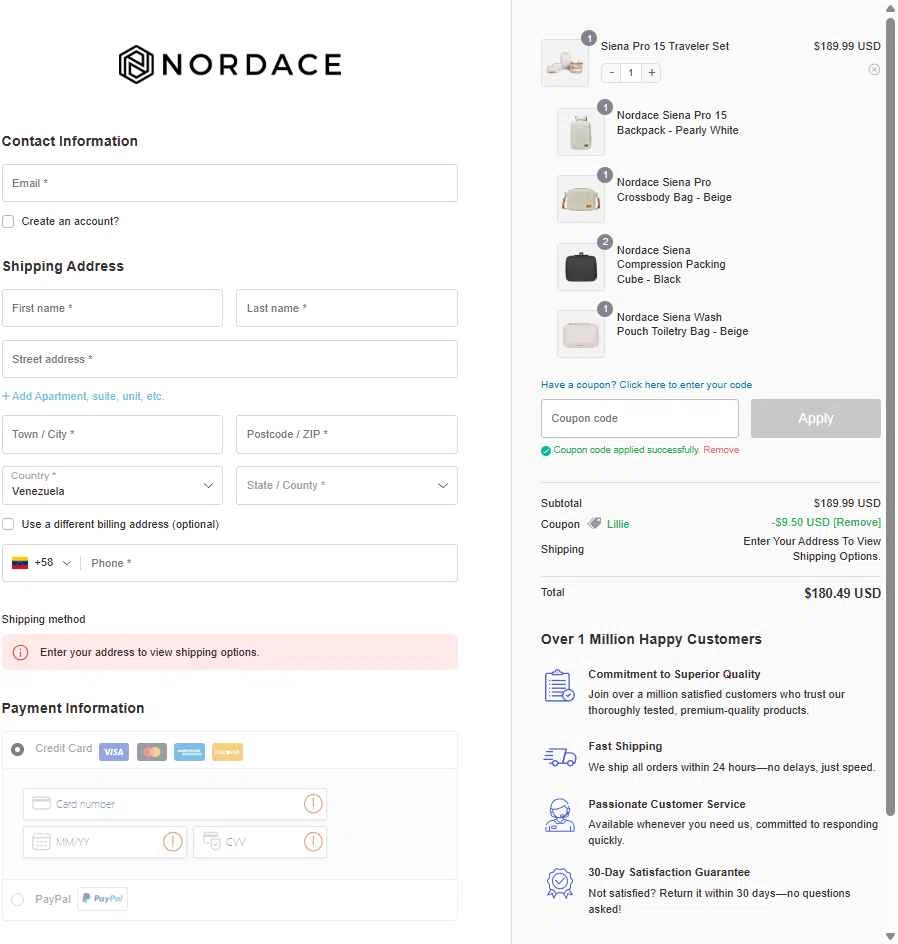Click the Nordace logo
The height and width of the screenshot is (944, 898).
coord(230,64)
